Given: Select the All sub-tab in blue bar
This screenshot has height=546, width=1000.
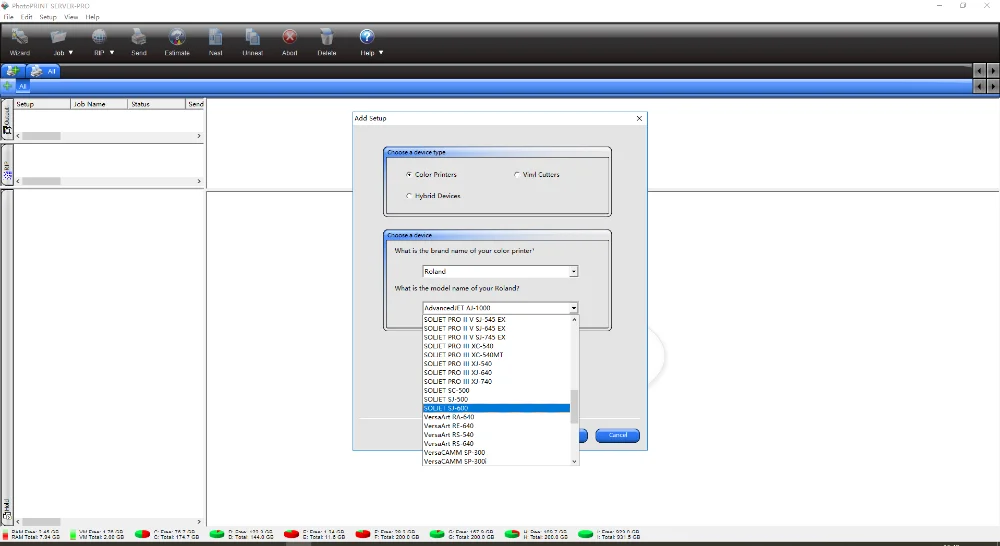Looking at the screenshot, I should click(22, 86).
